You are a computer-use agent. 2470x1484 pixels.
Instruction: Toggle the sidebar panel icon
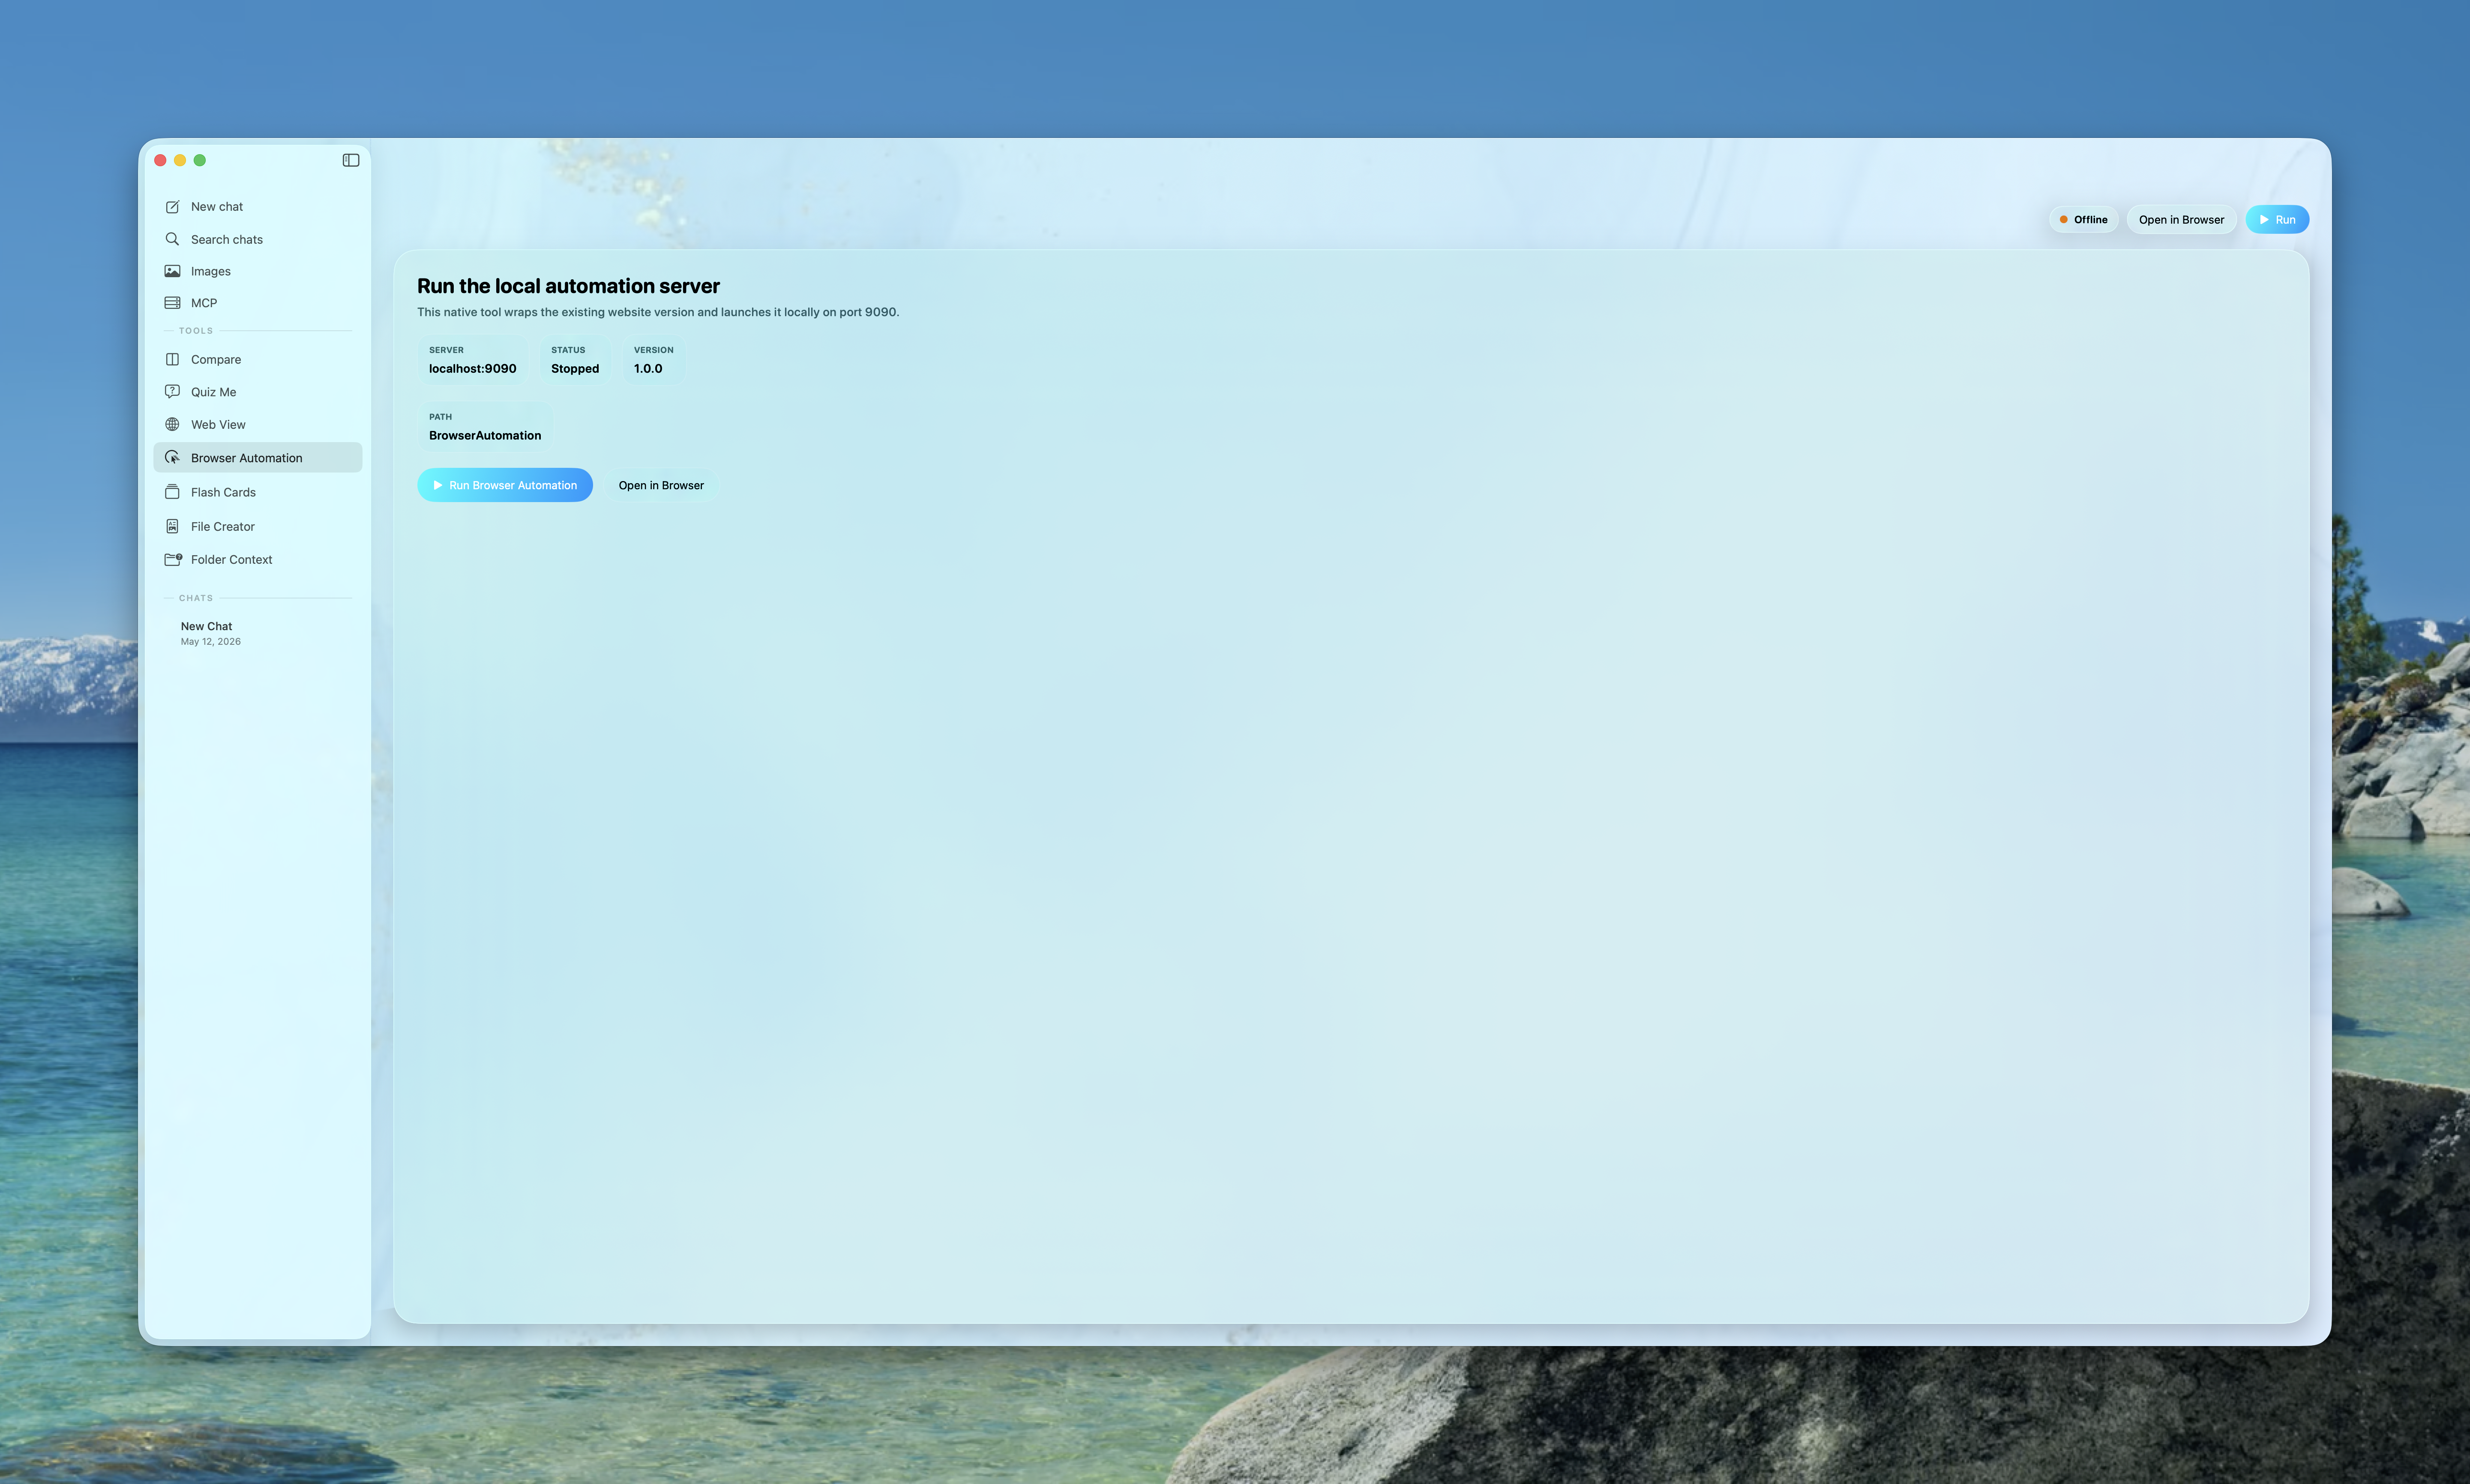[351, 160]
